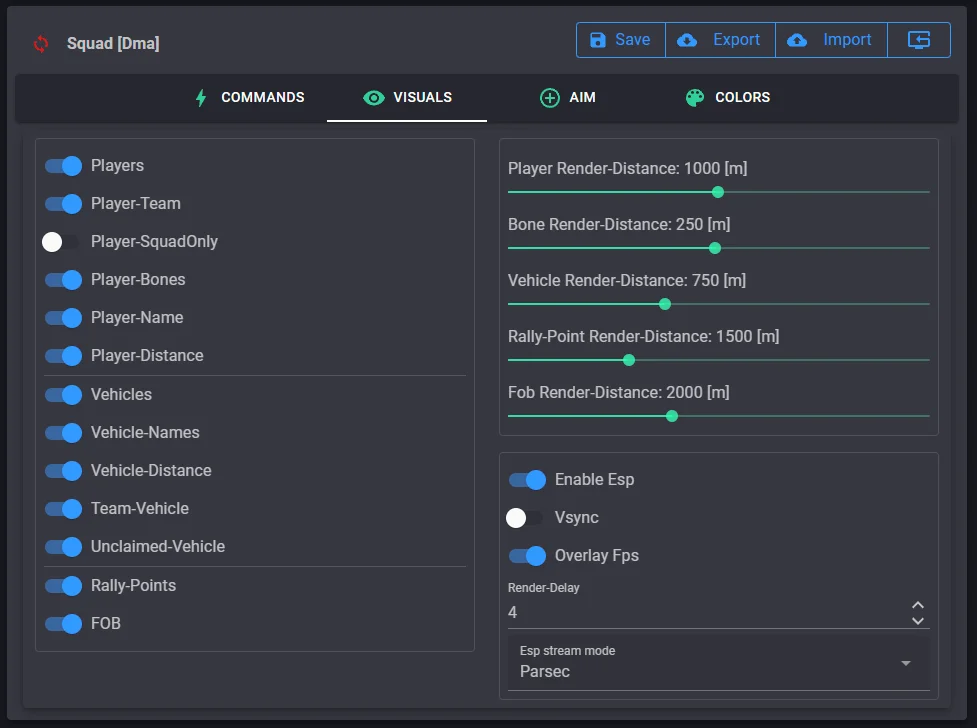The width and height of the screenshot is (977, 728).
Task: Decrease Render-Delay with down arrow
Action: (918, 620)
